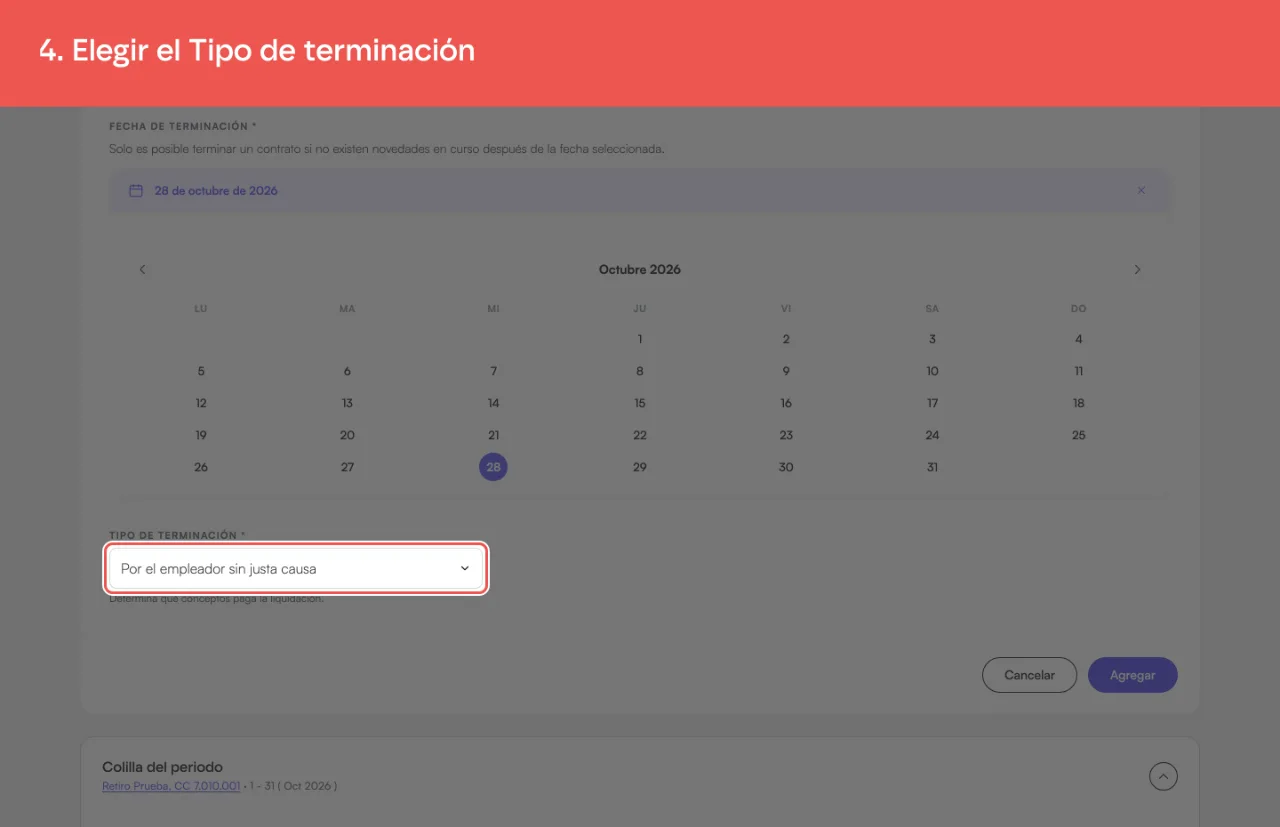This screenshot has width=1280, height=827.
Task: Select day 11 in October calendar
Action: pos(1078,371)
